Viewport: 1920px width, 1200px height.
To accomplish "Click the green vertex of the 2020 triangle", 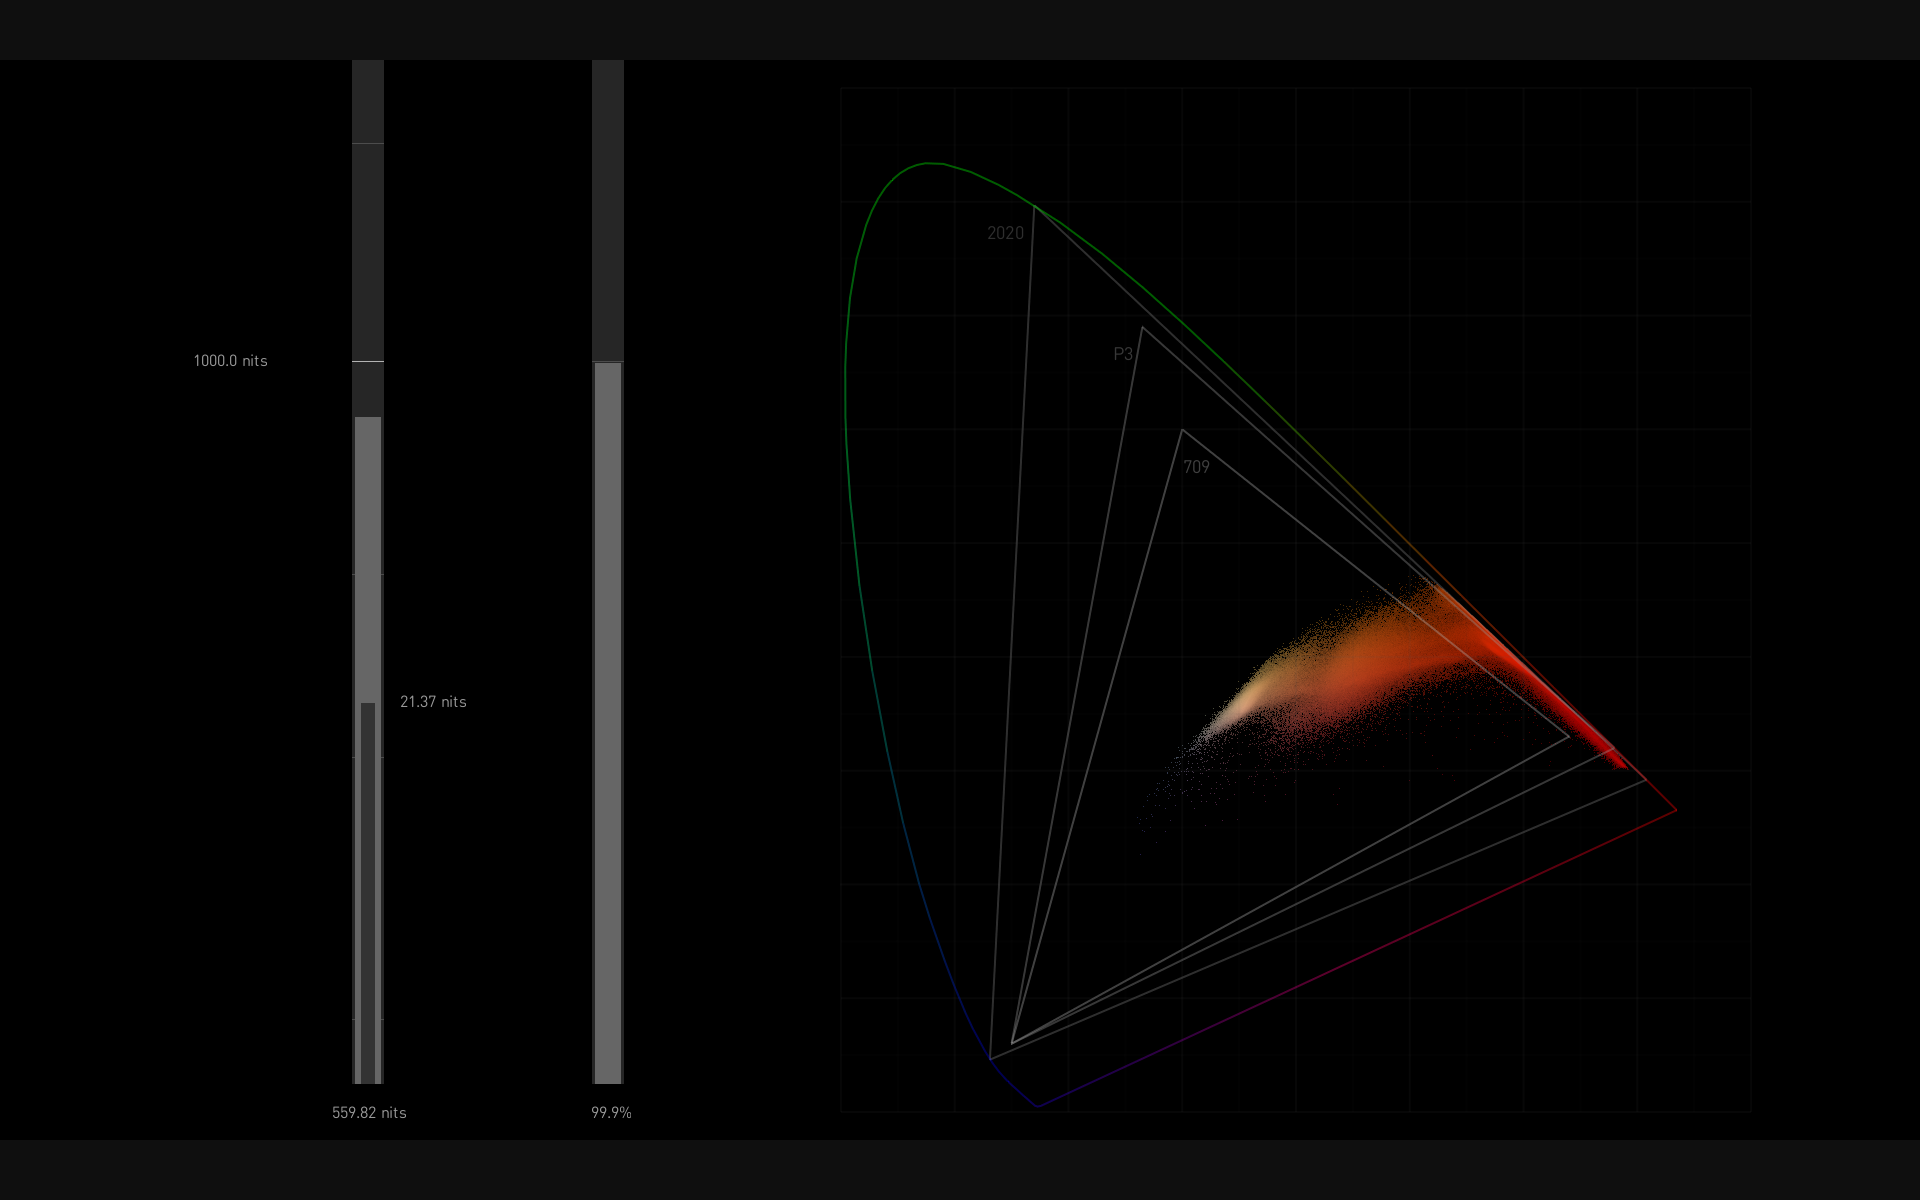I will tap(1034, 207).
